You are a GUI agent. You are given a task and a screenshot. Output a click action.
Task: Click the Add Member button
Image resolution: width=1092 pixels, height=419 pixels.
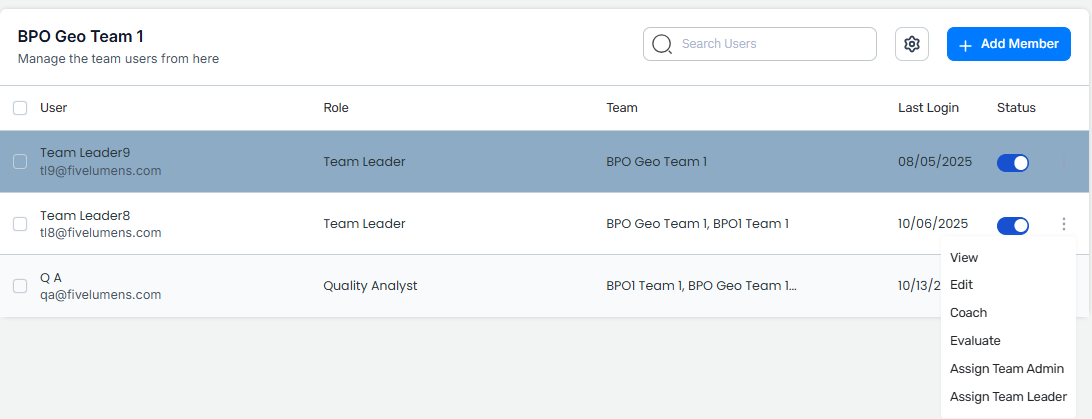[x=1008, y=44]
